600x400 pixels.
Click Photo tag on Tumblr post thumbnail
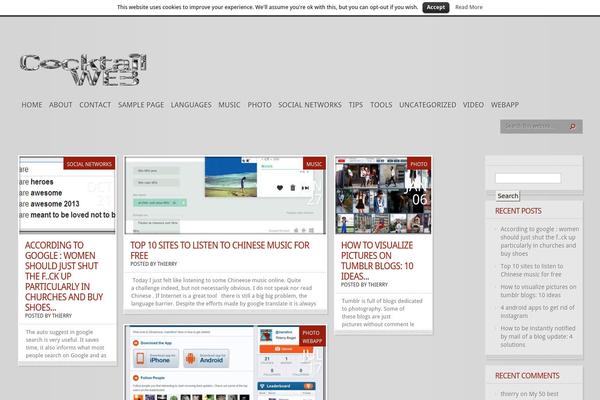[x=419, y=164]
